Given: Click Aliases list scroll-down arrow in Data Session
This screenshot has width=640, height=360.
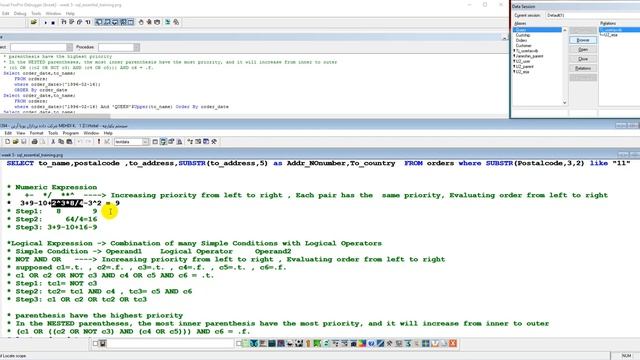Looking at the screenshot, I should [565, 102].
